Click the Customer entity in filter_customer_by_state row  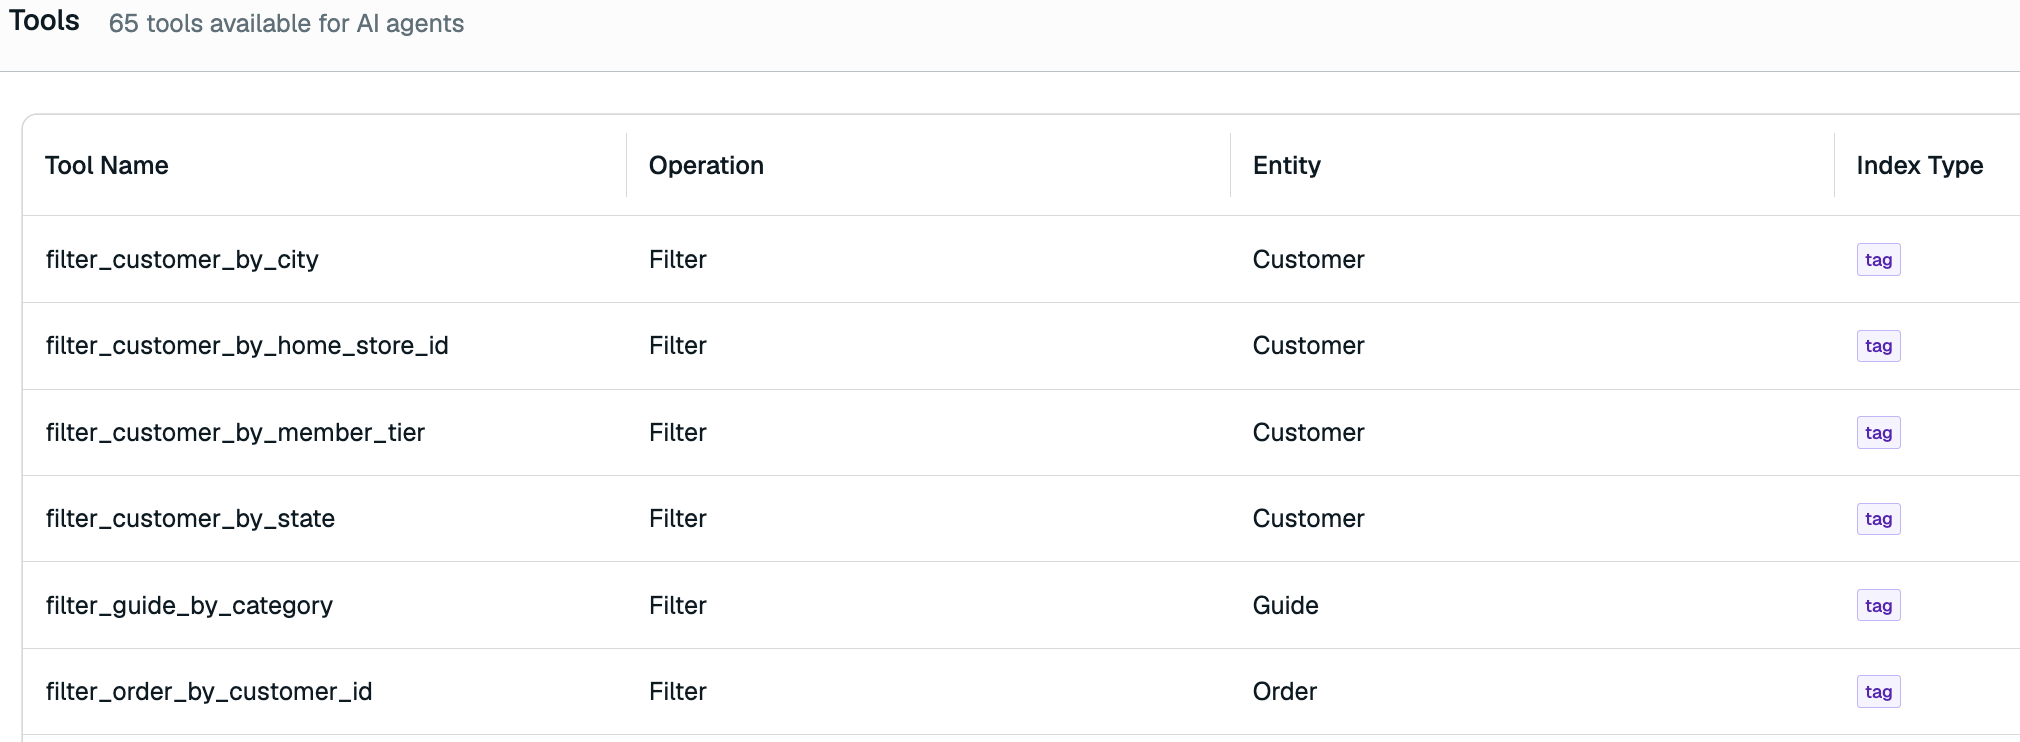click(x=1308, y=519)
